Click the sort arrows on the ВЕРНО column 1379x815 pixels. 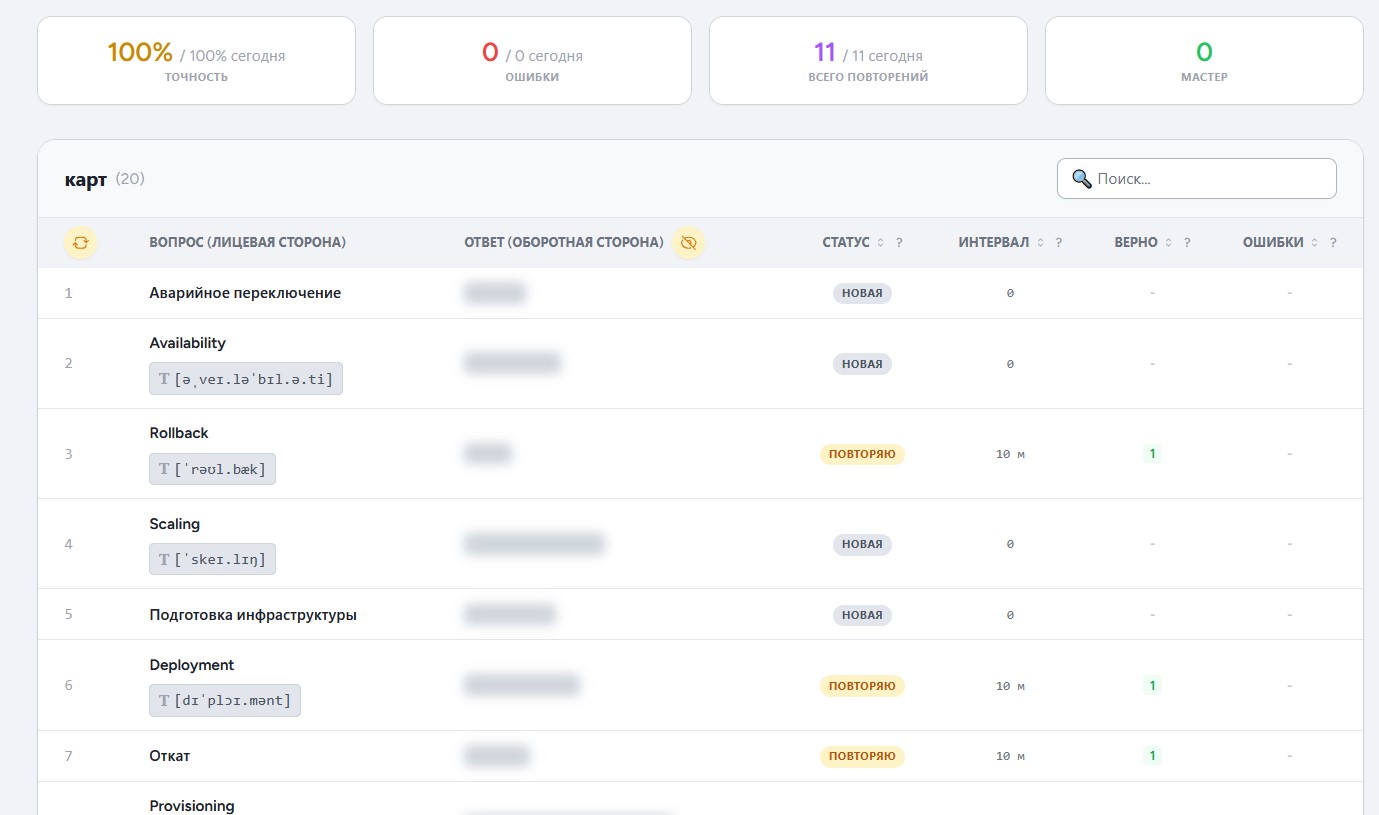coord(1169,242)
